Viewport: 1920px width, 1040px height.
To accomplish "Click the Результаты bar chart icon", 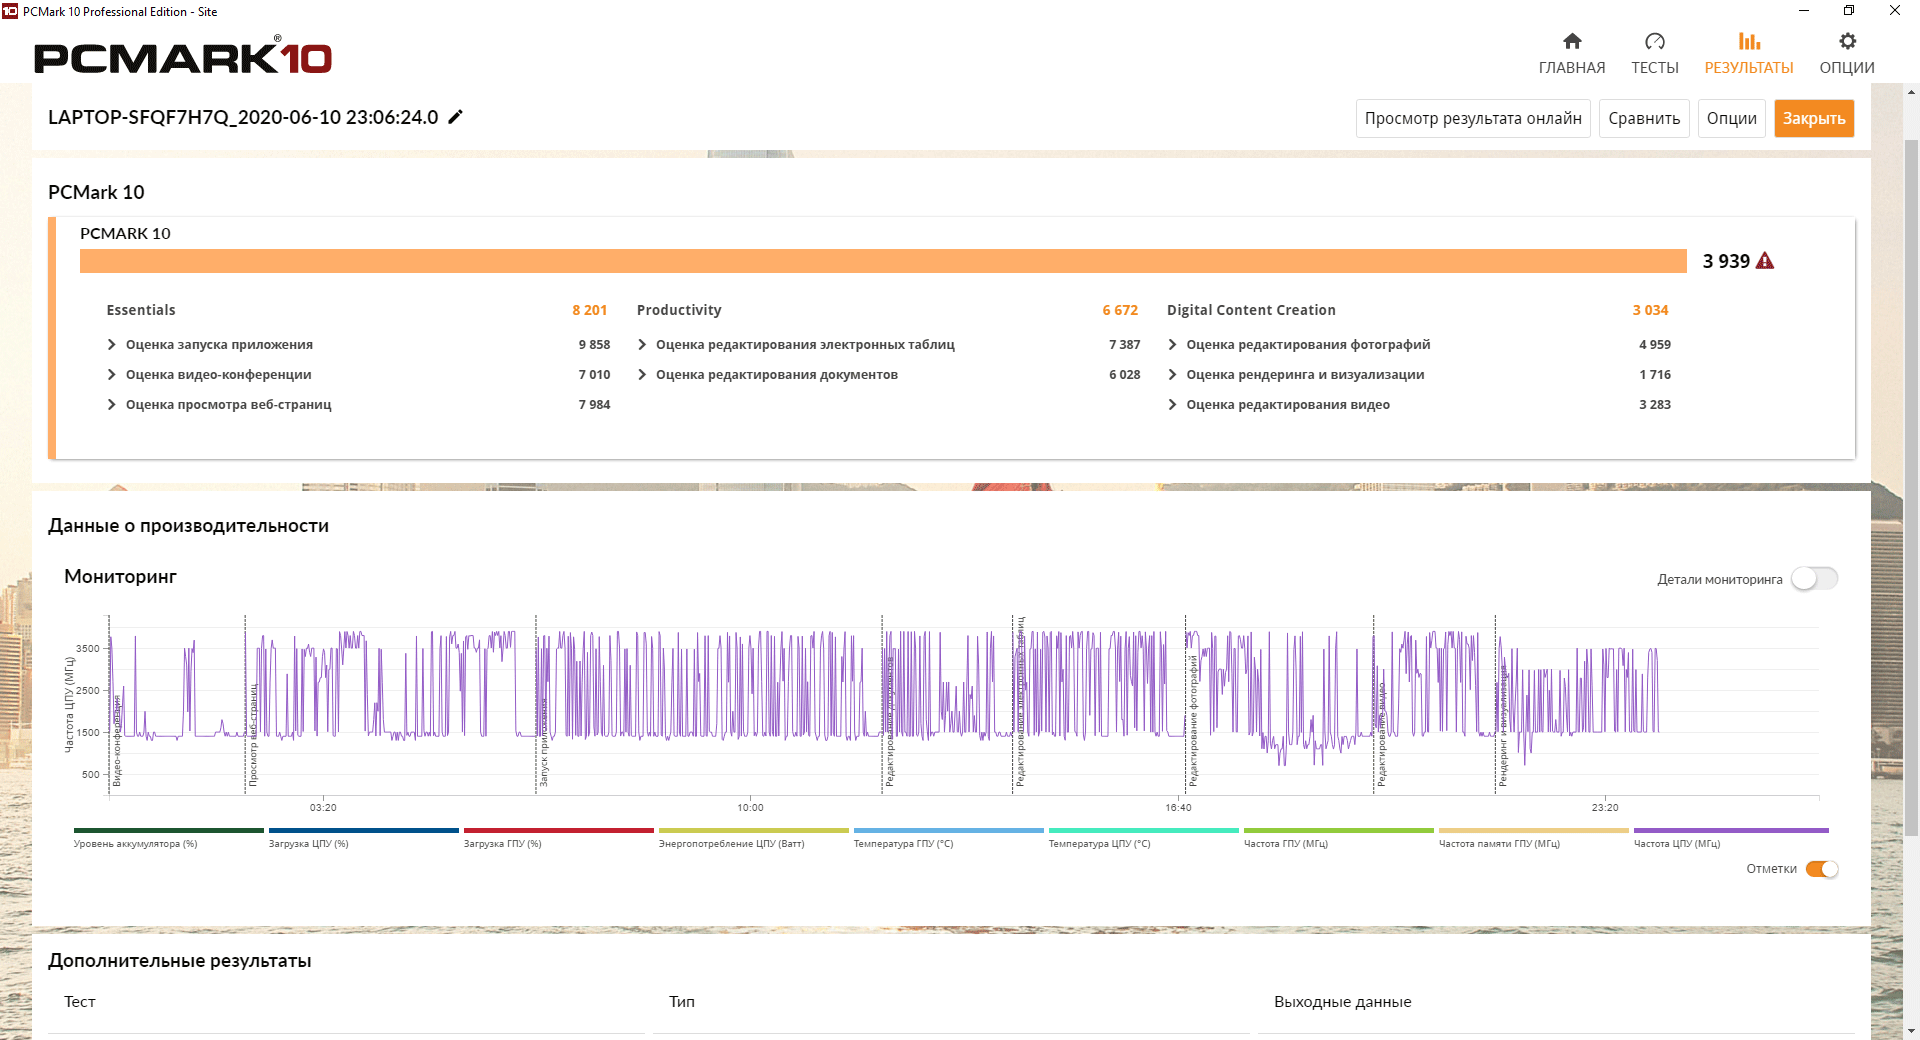I will tap(1749, 41).
